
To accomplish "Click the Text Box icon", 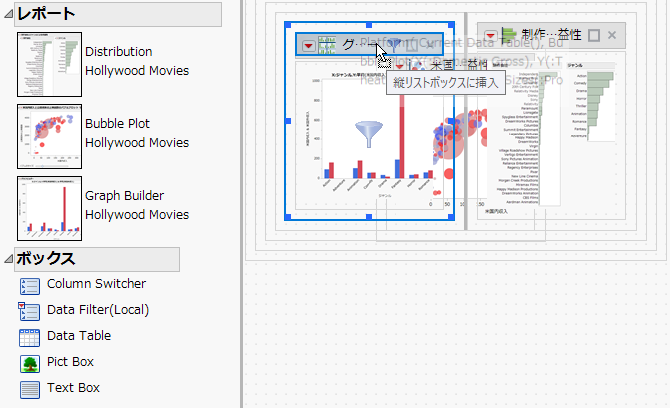I will click(30, 390).
